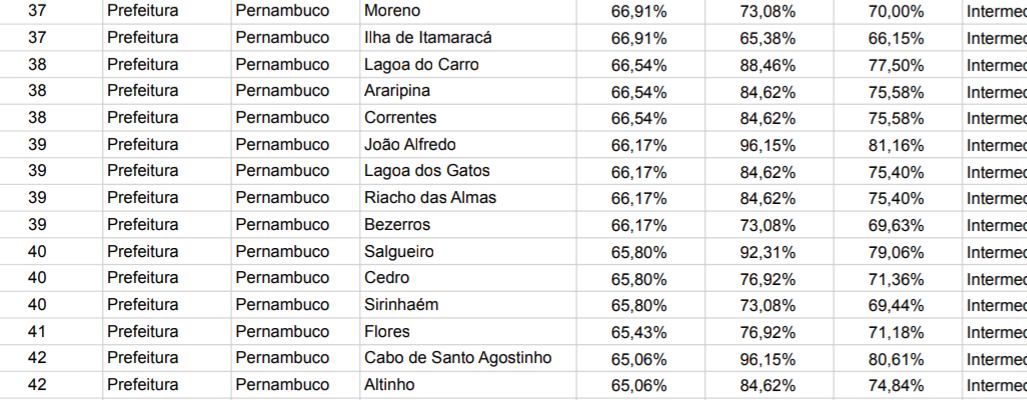Select the Flores cell

[x=468, y=332]
